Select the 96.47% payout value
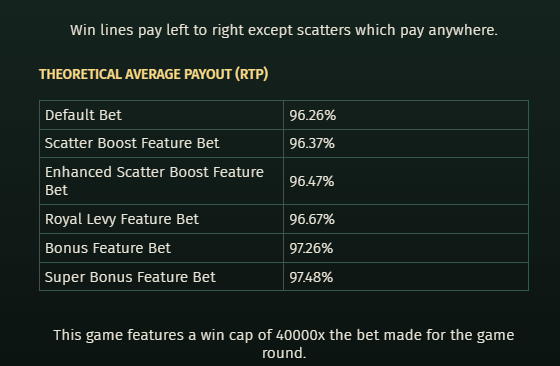 (x=312, y=181)
